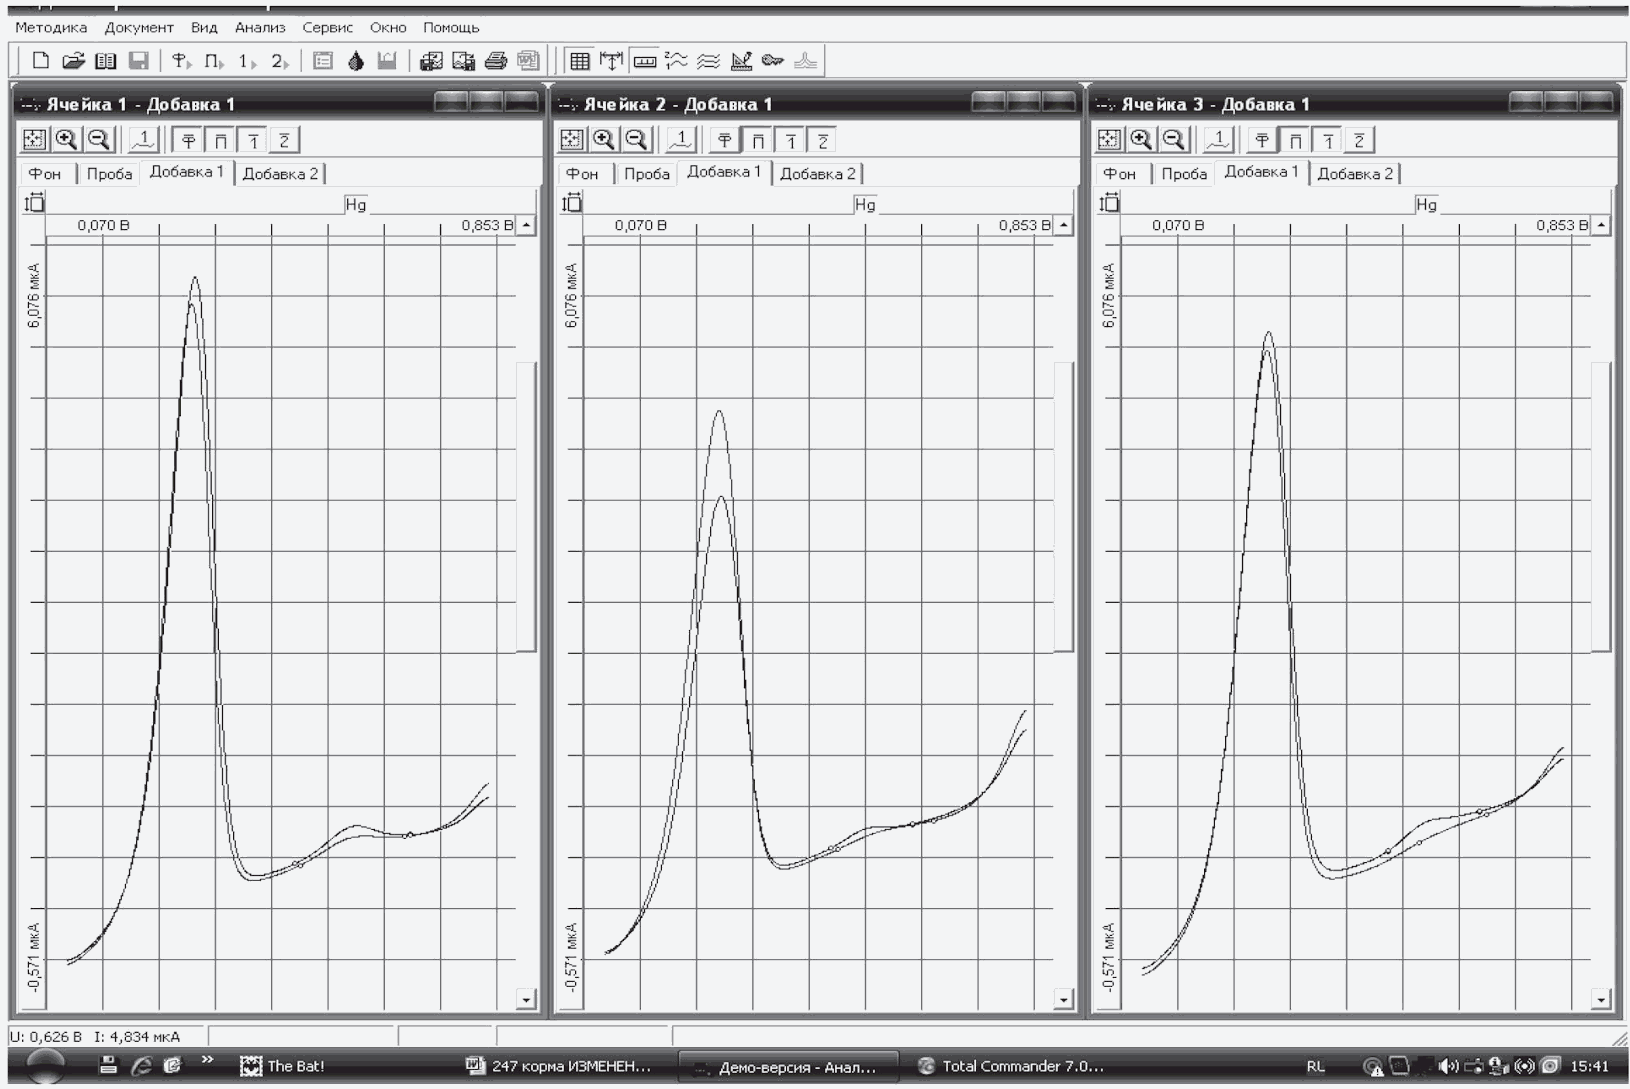Image resolution: width=1630 pixels, height=1089 pixels.
Task: Toggle additive 2 curve in Ячейка 2
Action: [822, 140]
